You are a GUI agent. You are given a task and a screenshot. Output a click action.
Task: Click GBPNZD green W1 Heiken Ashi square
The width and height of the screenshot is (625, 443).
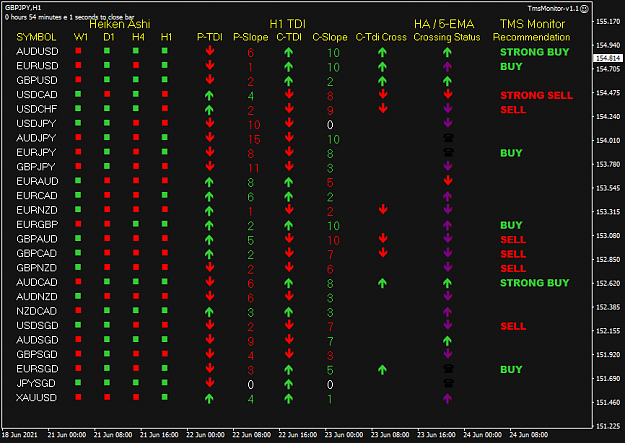click(x=78, y=267)
